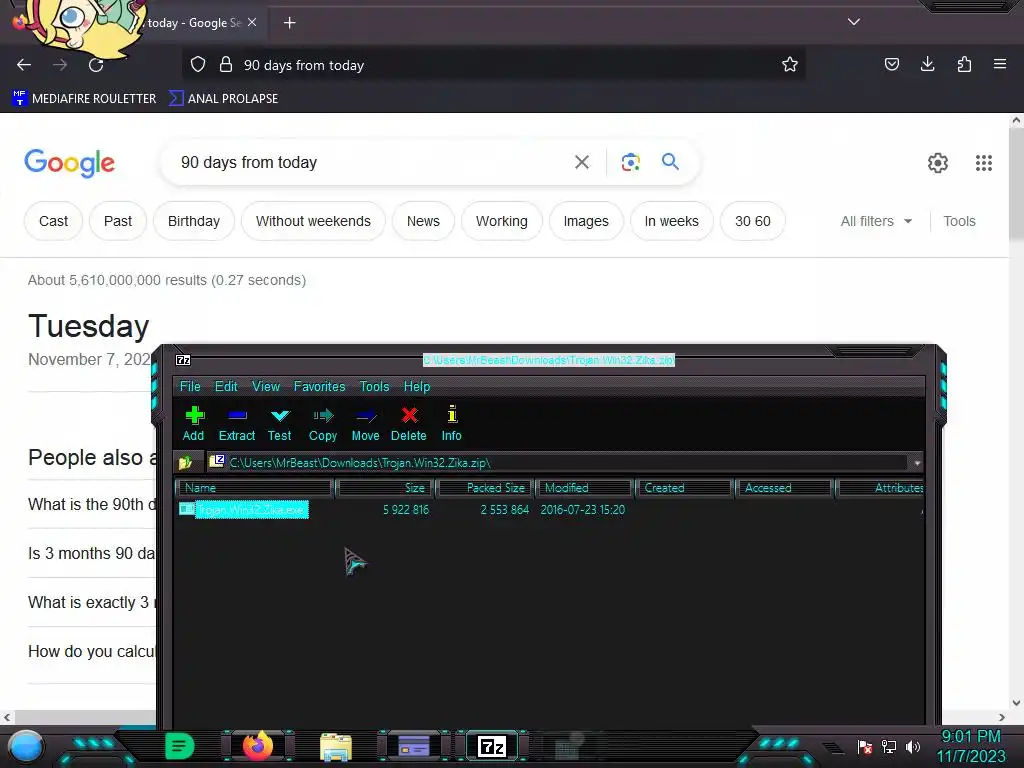
Task: Submit search with magnifier icon
Action: [x=670, y=161]
